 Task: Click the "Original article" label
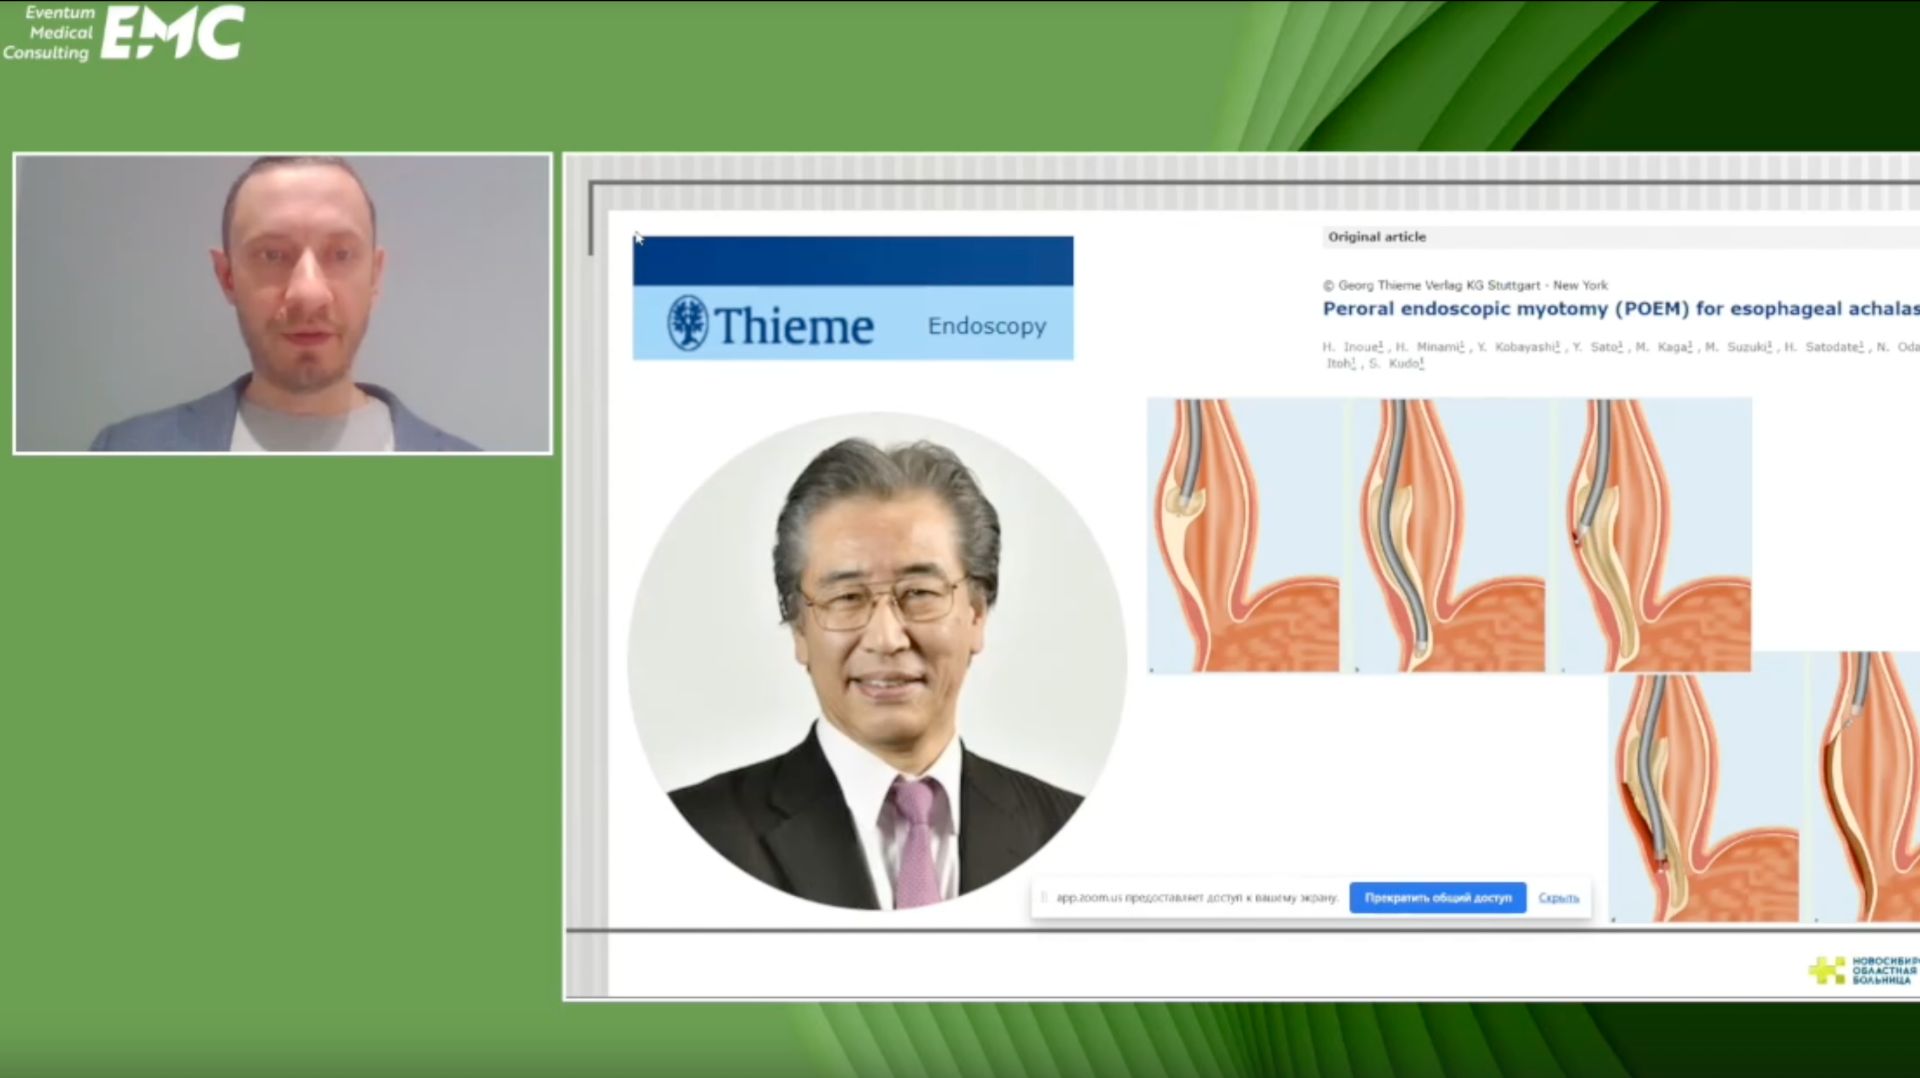click(1377, 237)
